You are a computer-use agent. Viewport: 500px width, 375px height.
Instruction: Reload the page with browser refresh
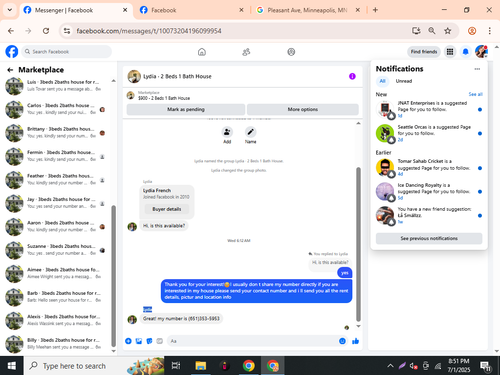pos(46,31)
